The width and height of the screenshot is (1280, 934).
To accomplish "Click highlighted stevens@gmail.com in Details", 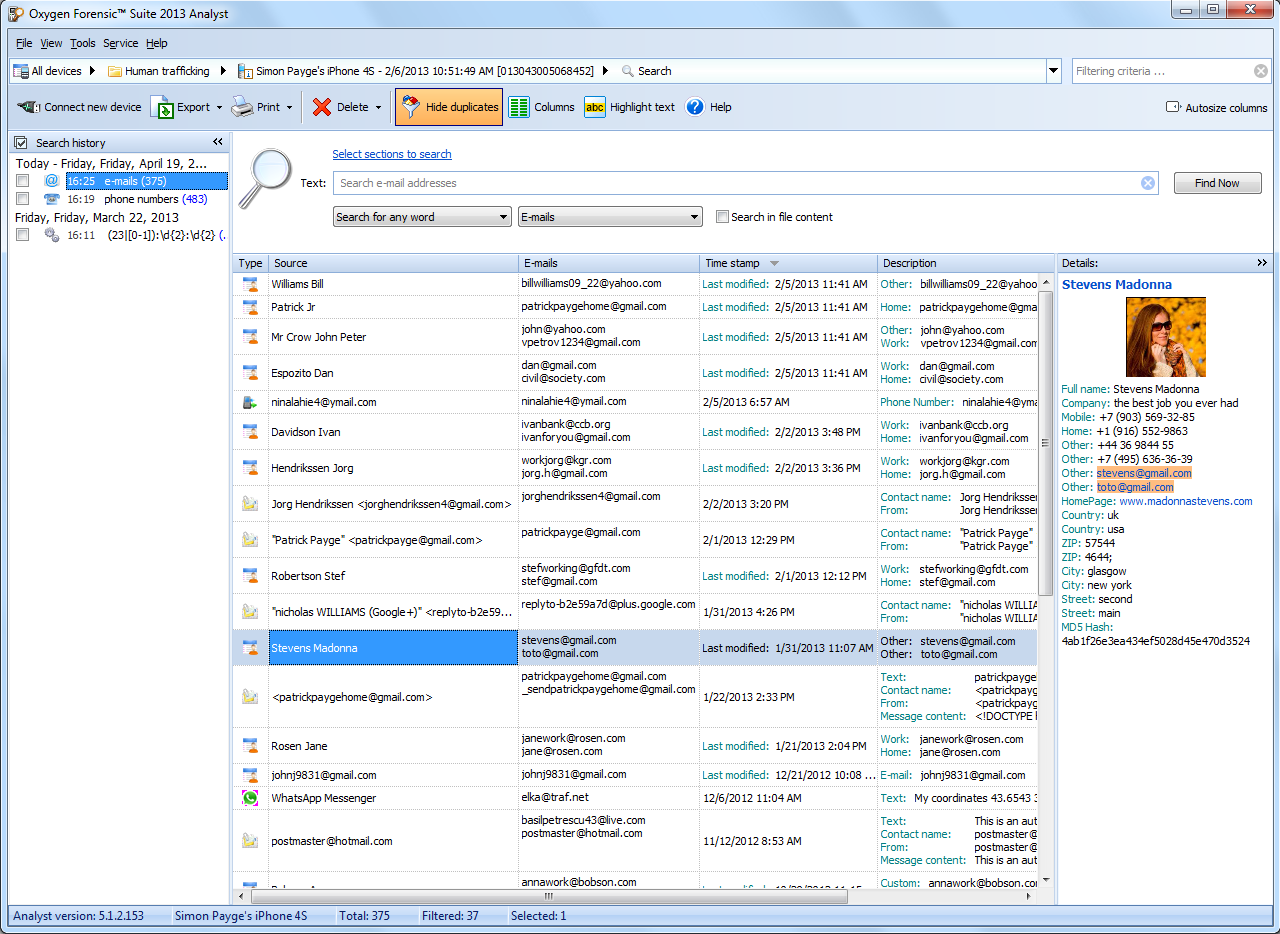I will [x=1144, y=473].
